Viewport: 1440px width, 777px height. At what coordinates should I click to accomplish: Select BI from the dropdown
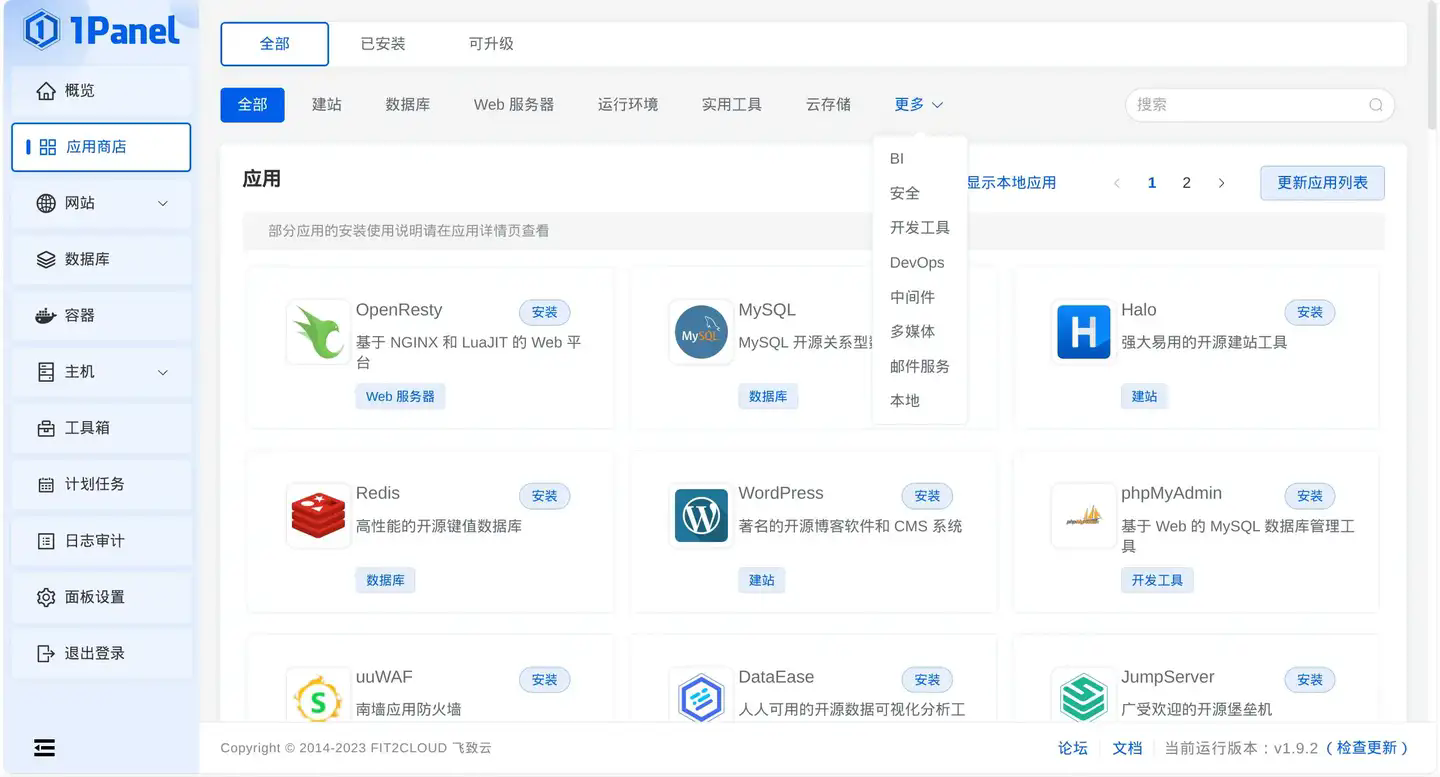pyautogui.click(x=920, y=159)
